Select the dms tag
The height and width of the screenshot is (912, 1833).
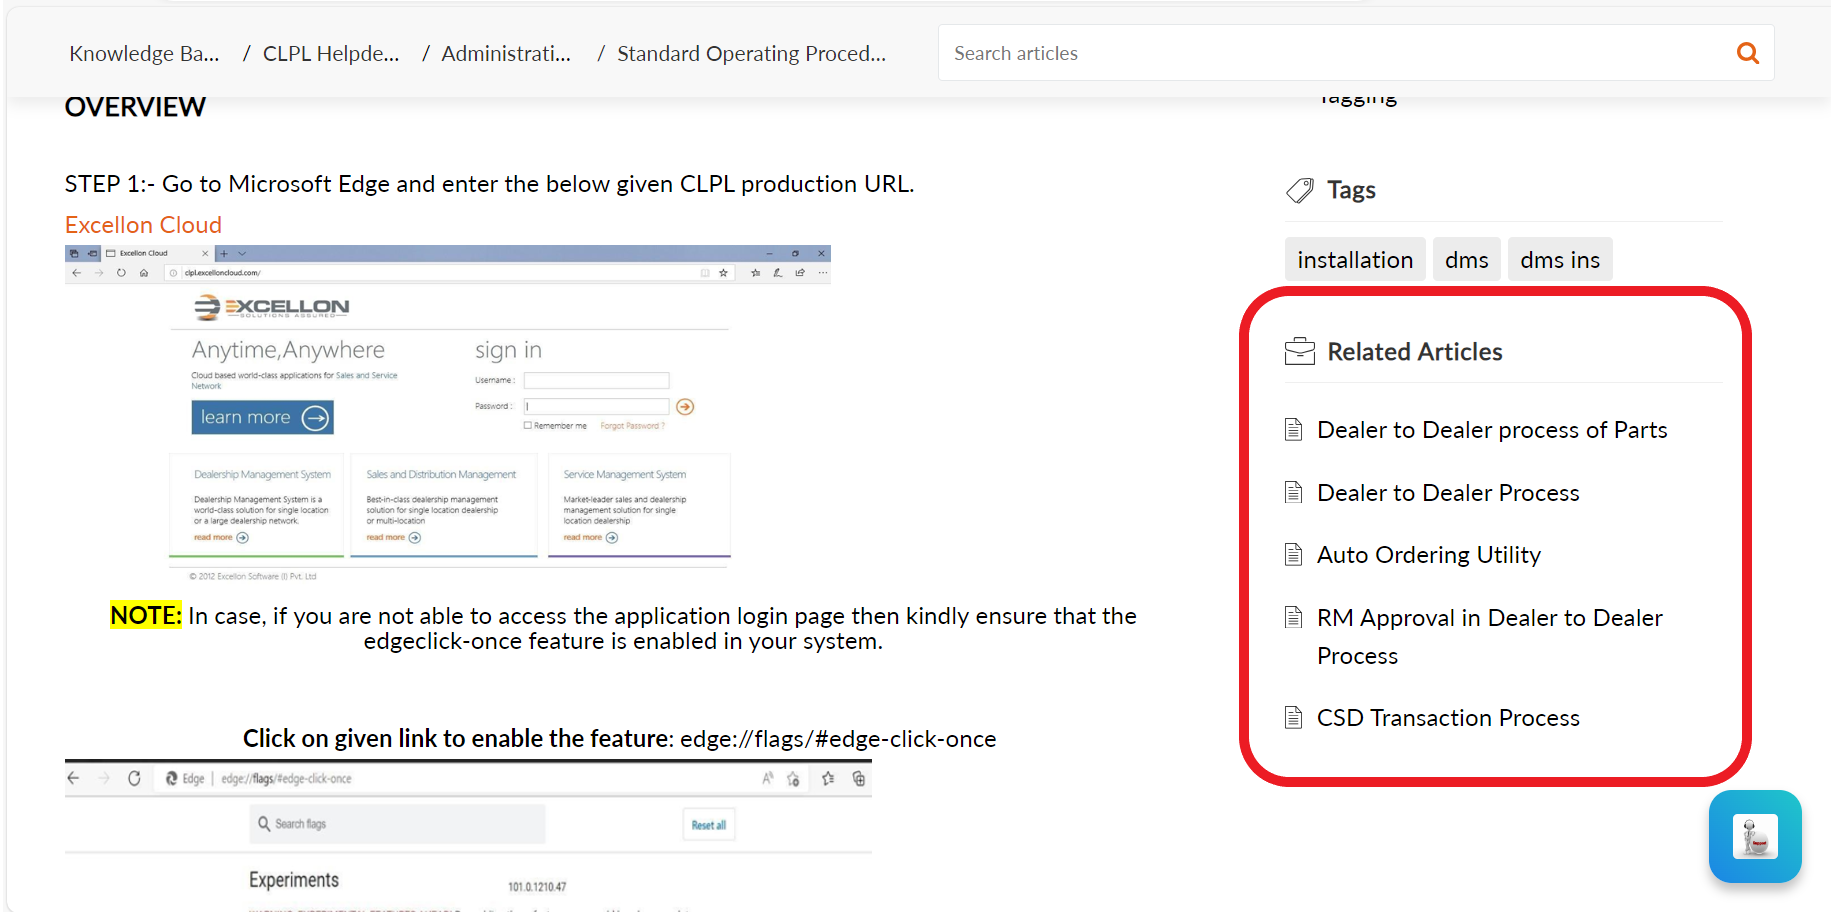1466,260
